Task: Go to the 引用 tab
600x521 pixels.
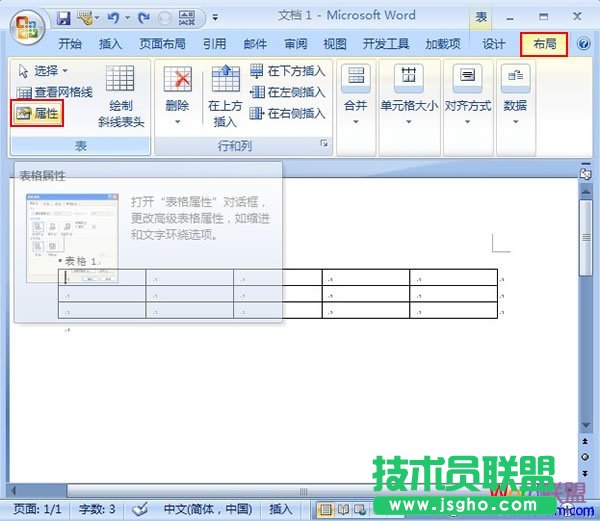Action: pos(215,44)
